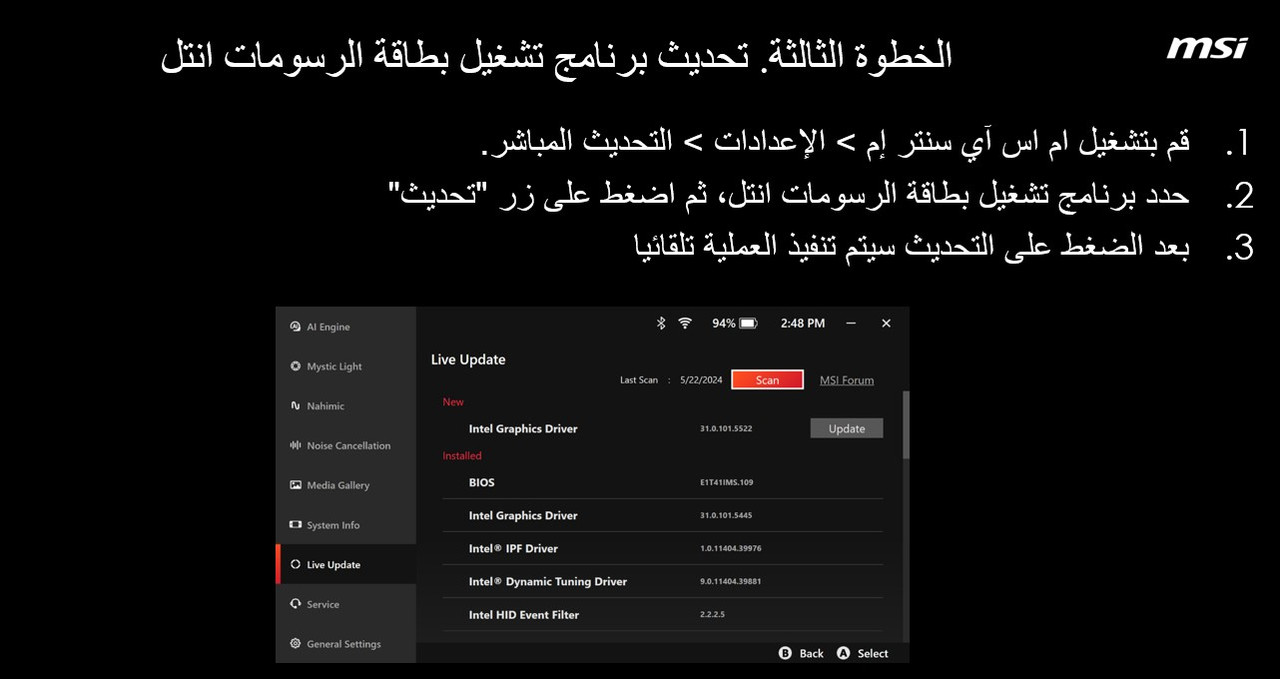Open the Mystic Light section

(x=346, y=367)
